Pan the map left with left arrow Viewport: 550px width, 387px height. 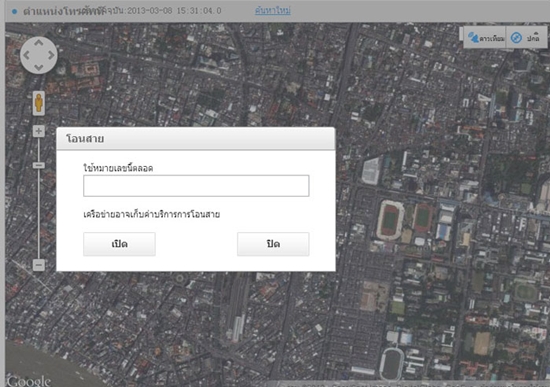(26, 55)
